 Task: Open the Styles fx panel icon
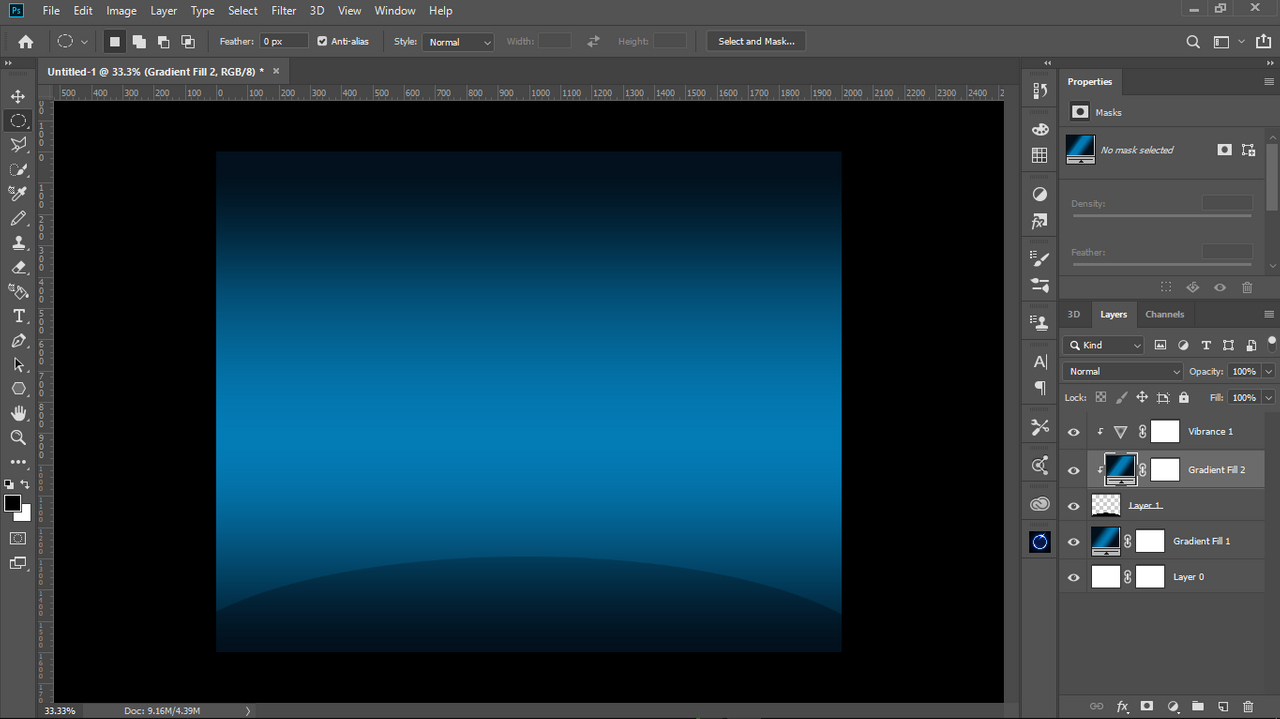coord(1040,221)
